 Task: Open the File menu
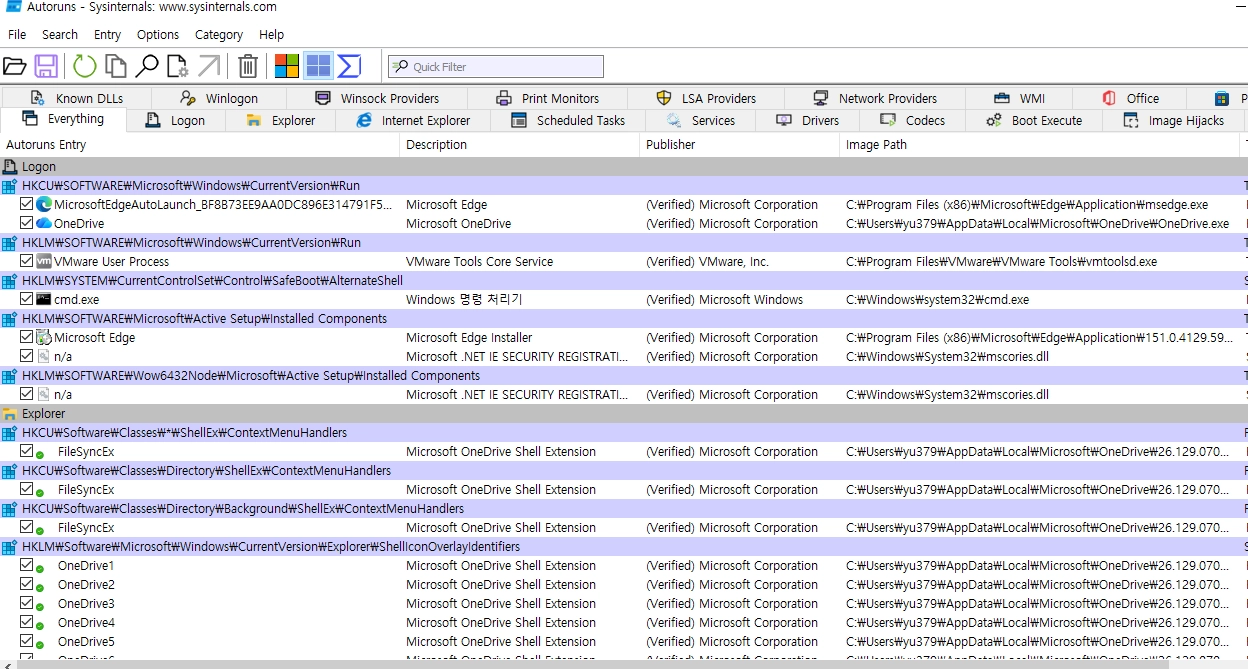click(x=17, y=34)
